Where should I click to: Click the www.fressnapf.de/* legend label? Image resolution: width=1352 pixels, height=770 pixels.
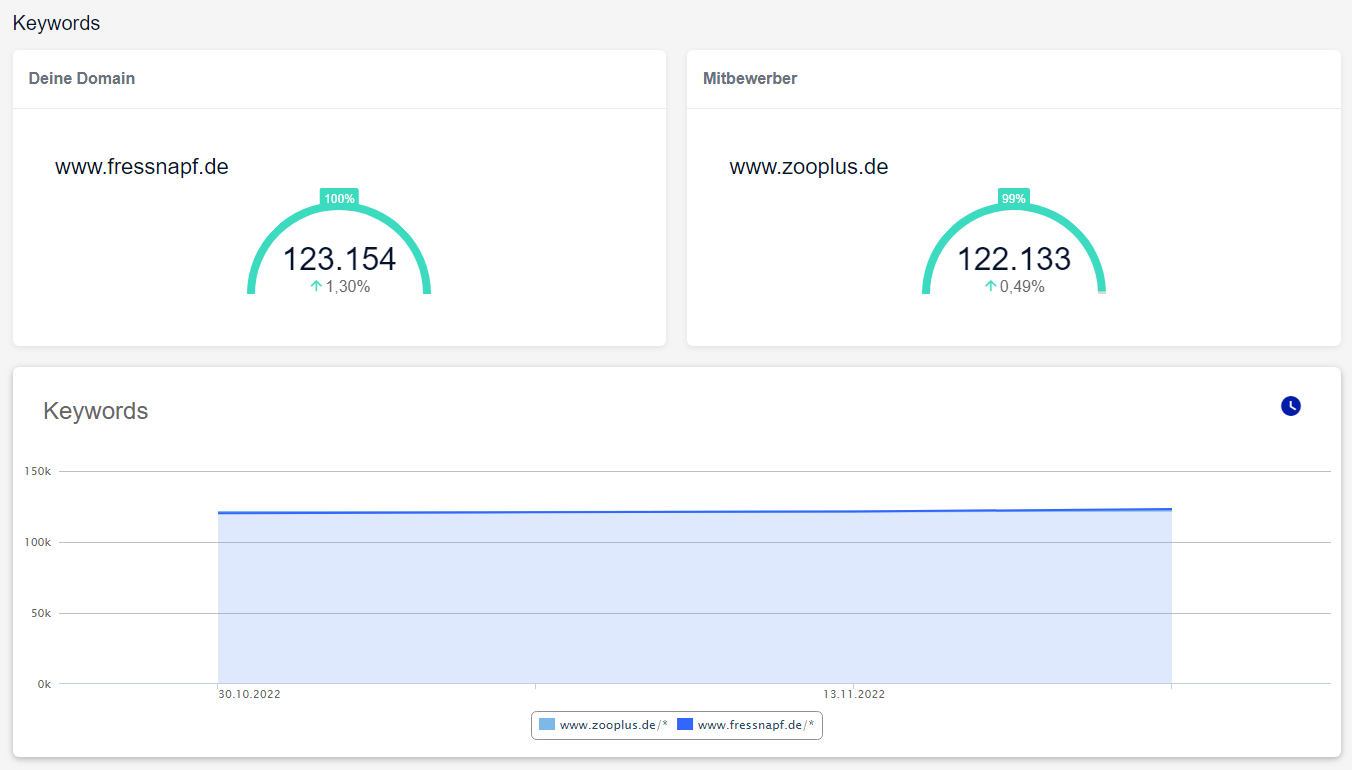(x=756, y=725)
